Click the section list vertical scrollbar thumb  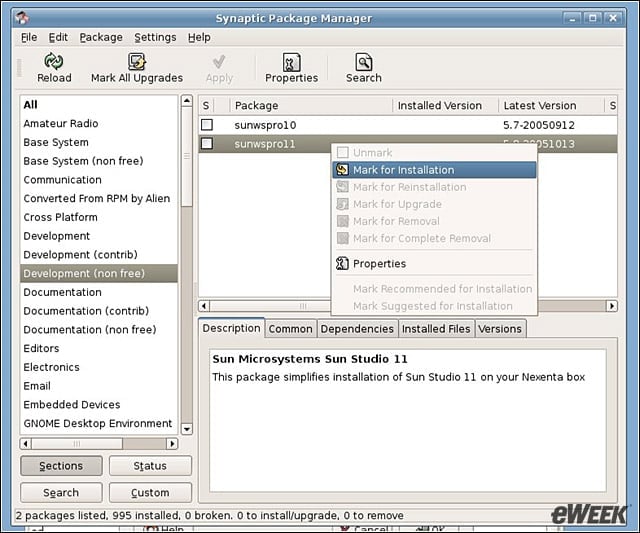(187, 156)
